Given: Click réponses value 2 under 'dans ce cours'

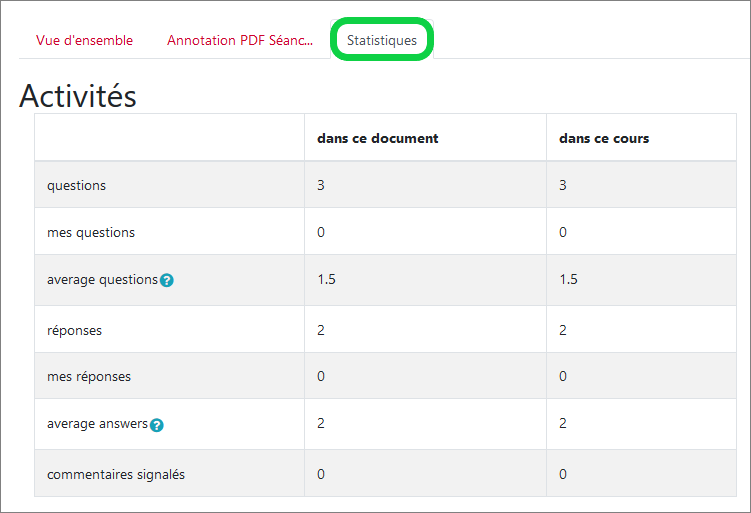Looking at the screenshot, I should (563, 330).
